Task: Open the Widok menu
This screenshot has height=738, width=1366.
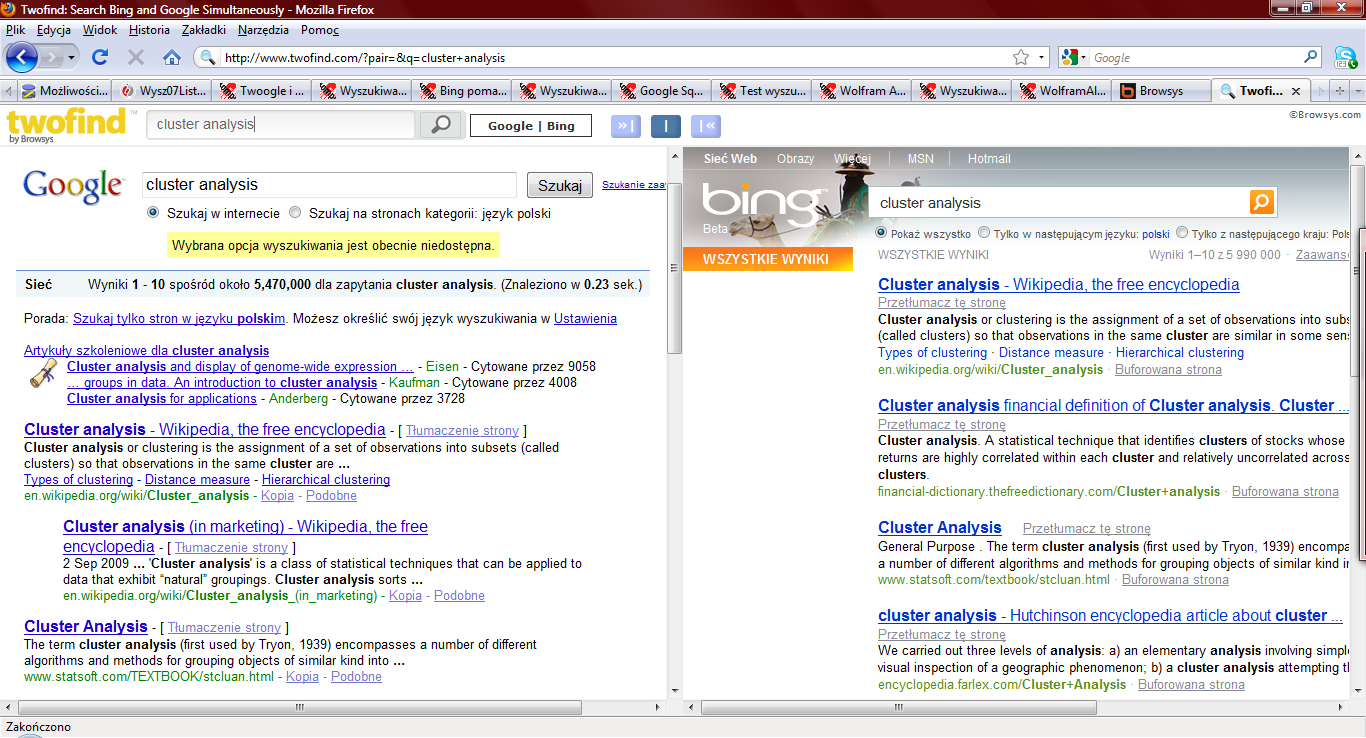Action: point(100,30)
